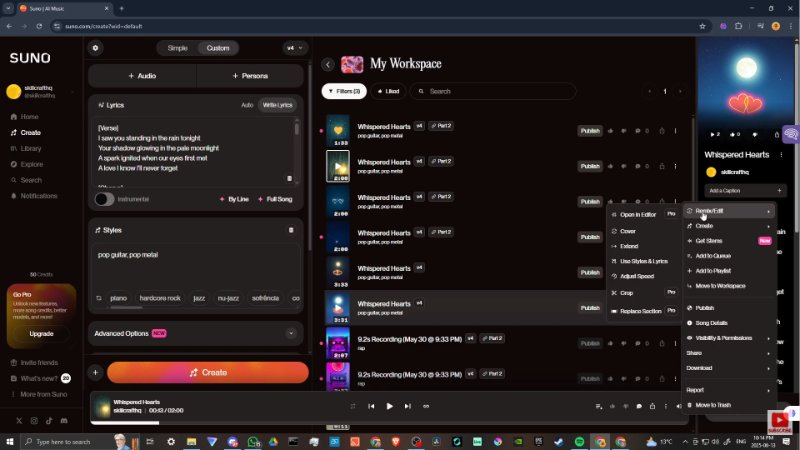Open the create panel settings gear
Viewport: 800px width, 450px height.
coord(96,47)
